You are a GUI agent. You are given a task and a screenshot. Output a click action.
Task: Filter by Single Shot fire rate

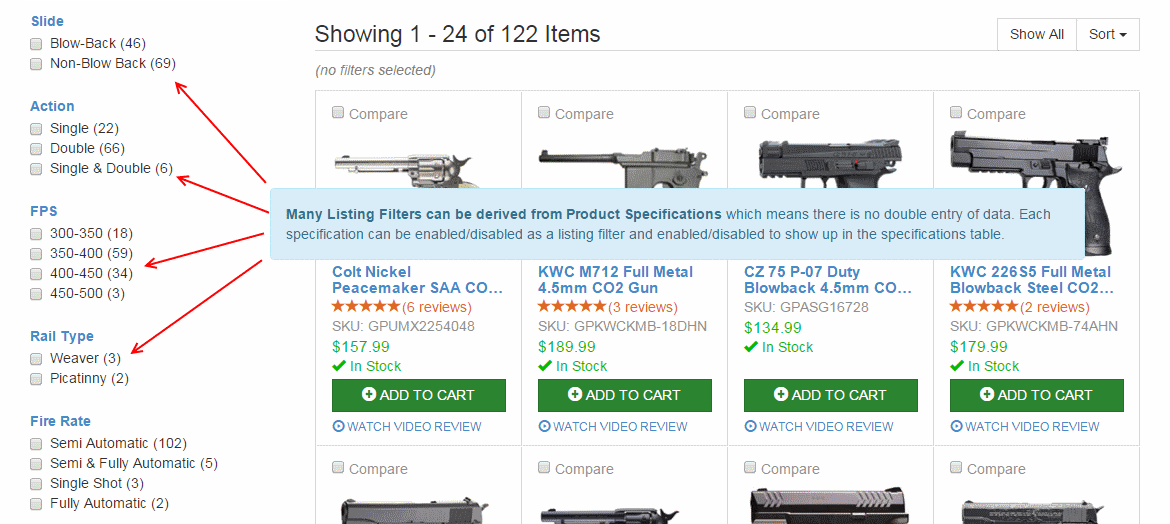36,484
